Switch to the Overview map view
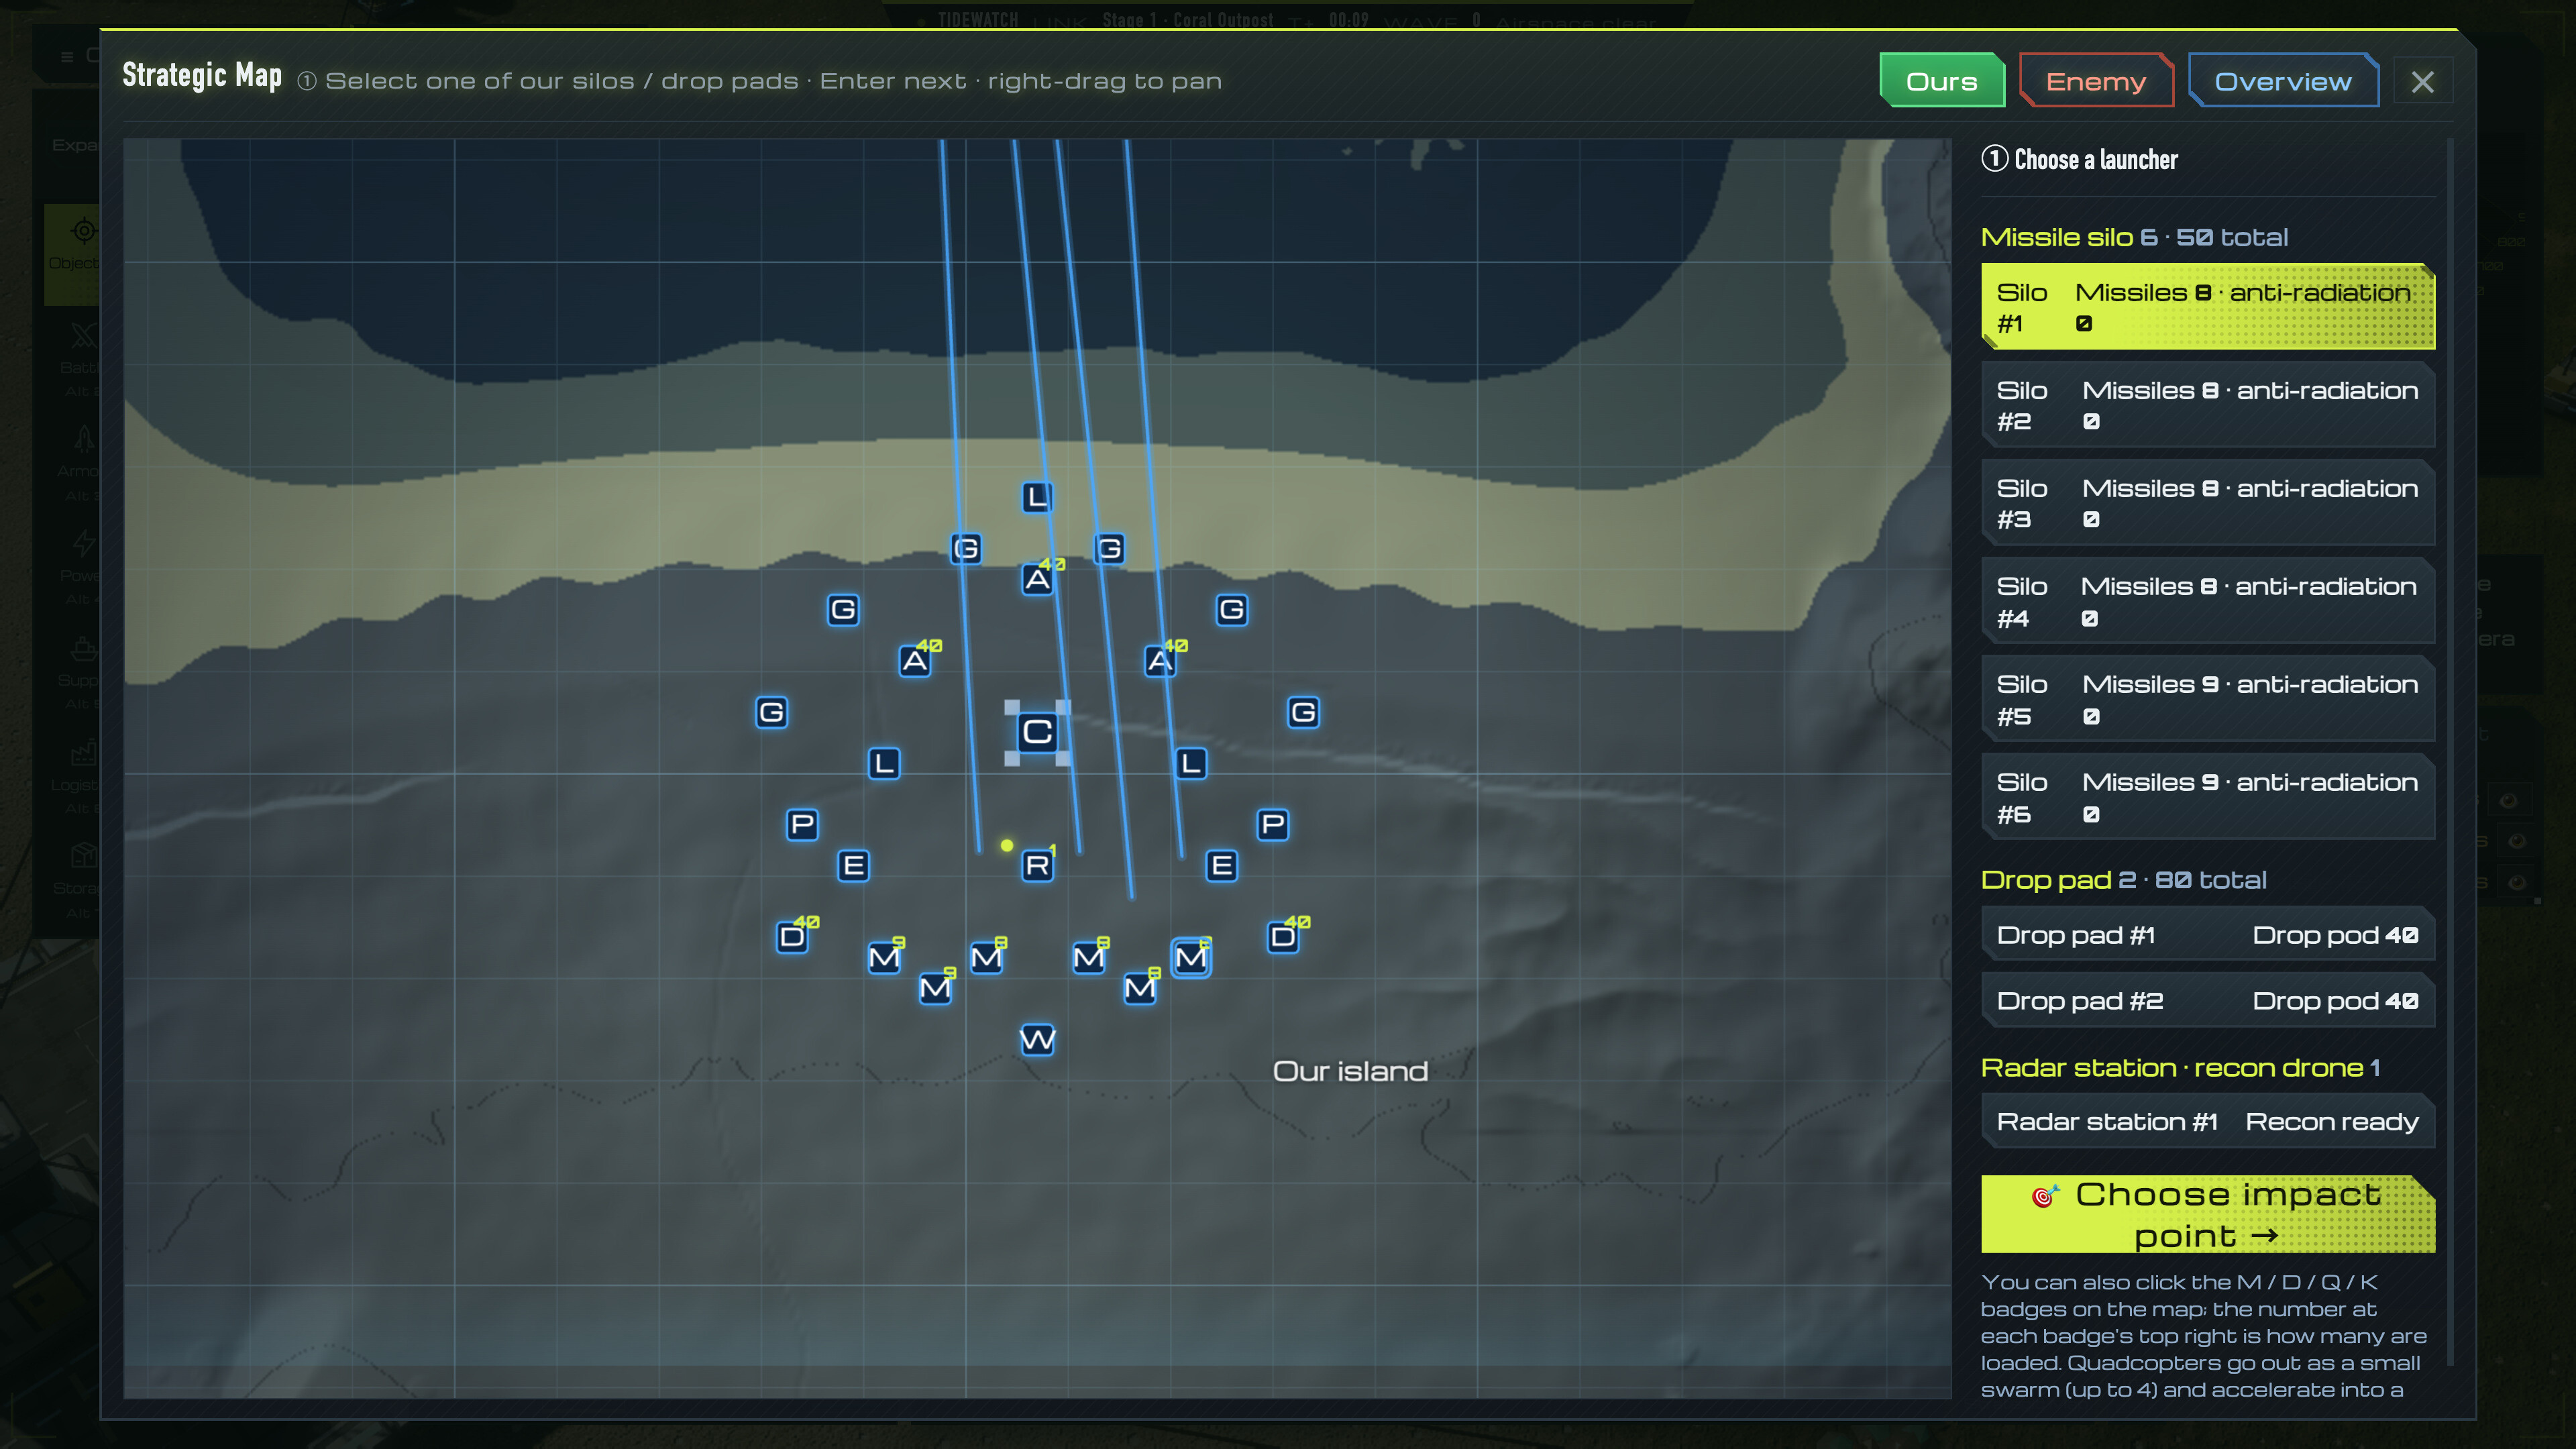The height and width of the screenshot is (1449, 2576). pyautogui.click(x=2283, y=81)
